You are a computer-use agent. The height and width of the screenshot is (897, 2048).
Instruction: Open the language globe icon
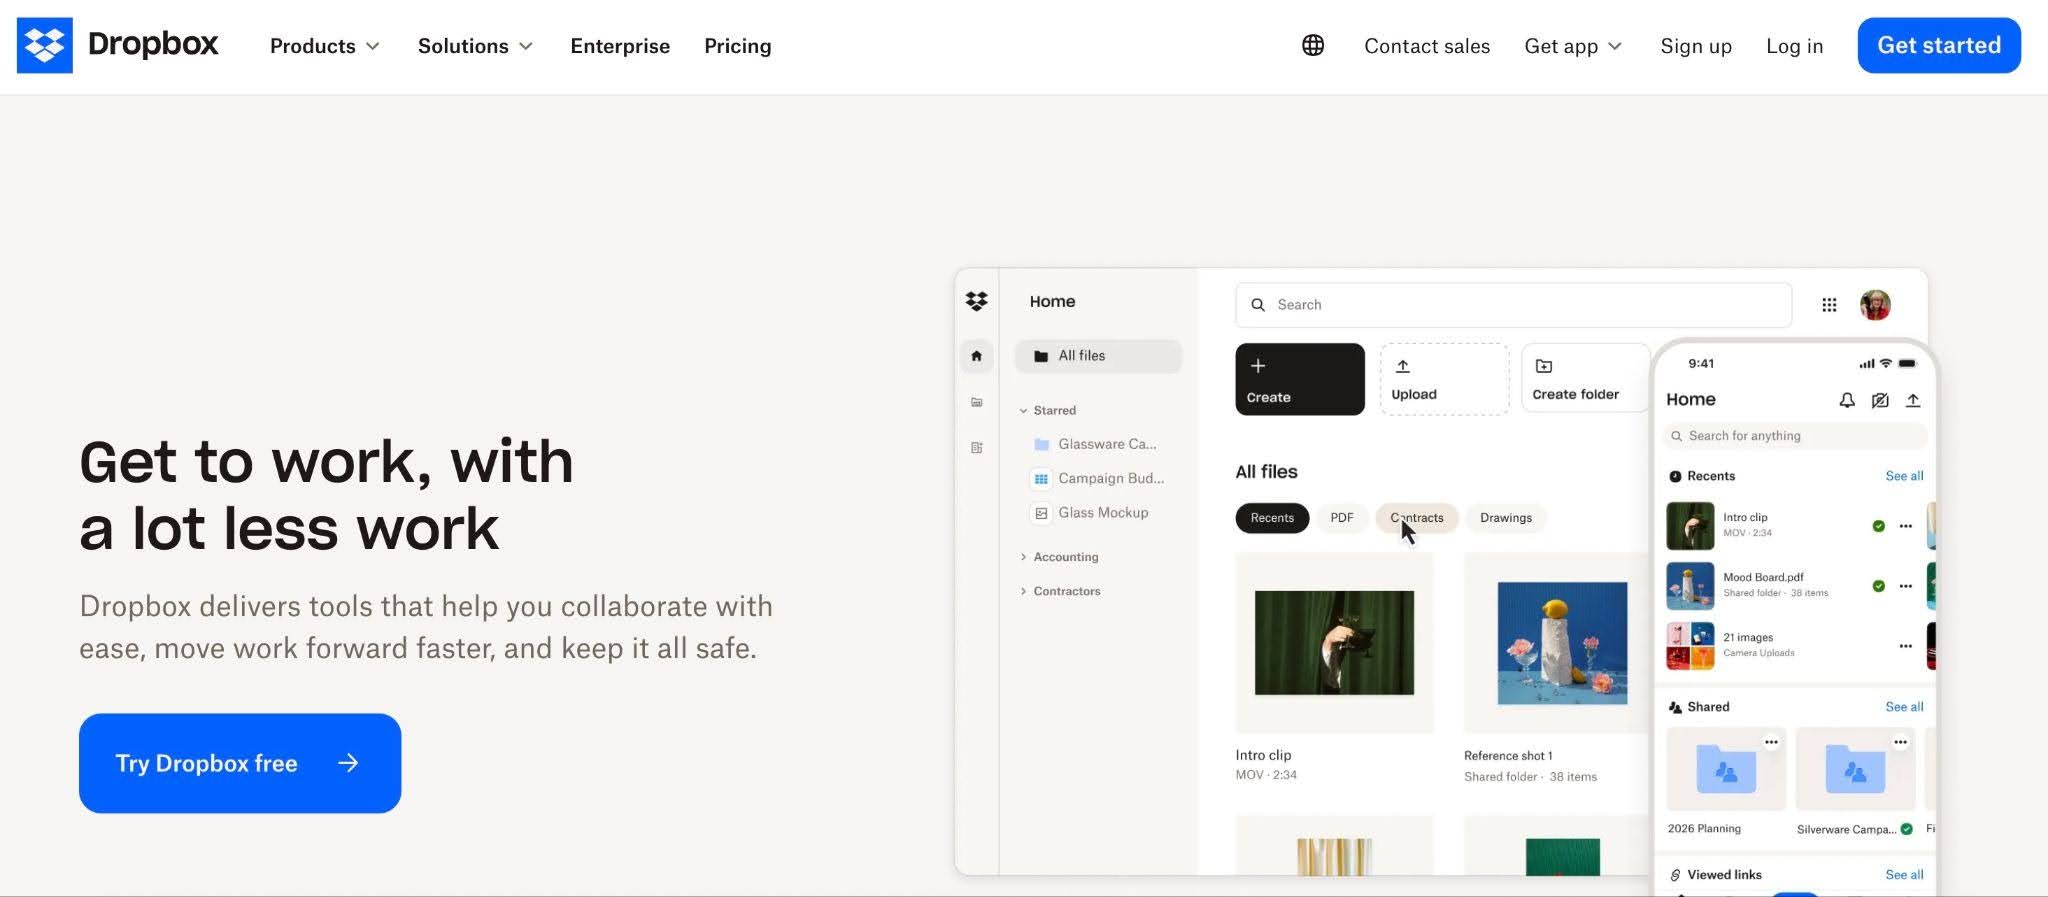1313,45
